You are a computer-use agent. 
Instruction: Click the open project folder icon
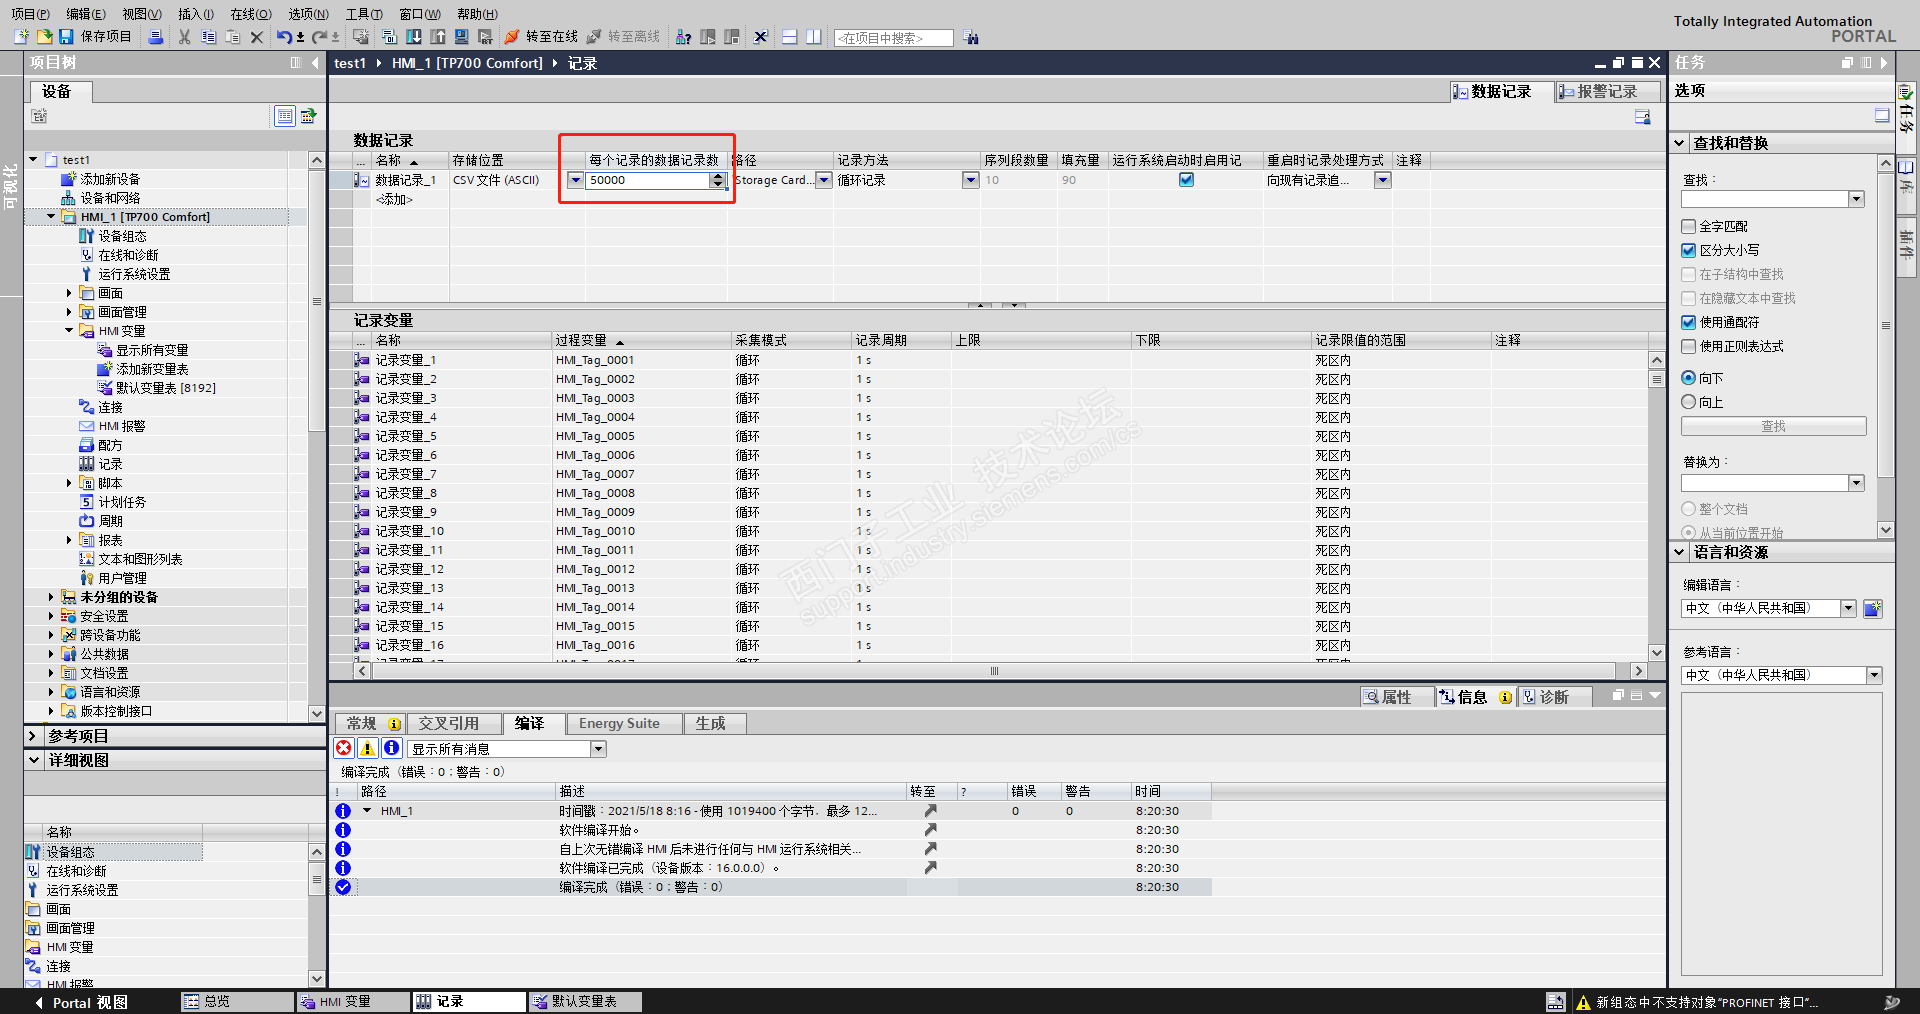[x=44, y=37]
